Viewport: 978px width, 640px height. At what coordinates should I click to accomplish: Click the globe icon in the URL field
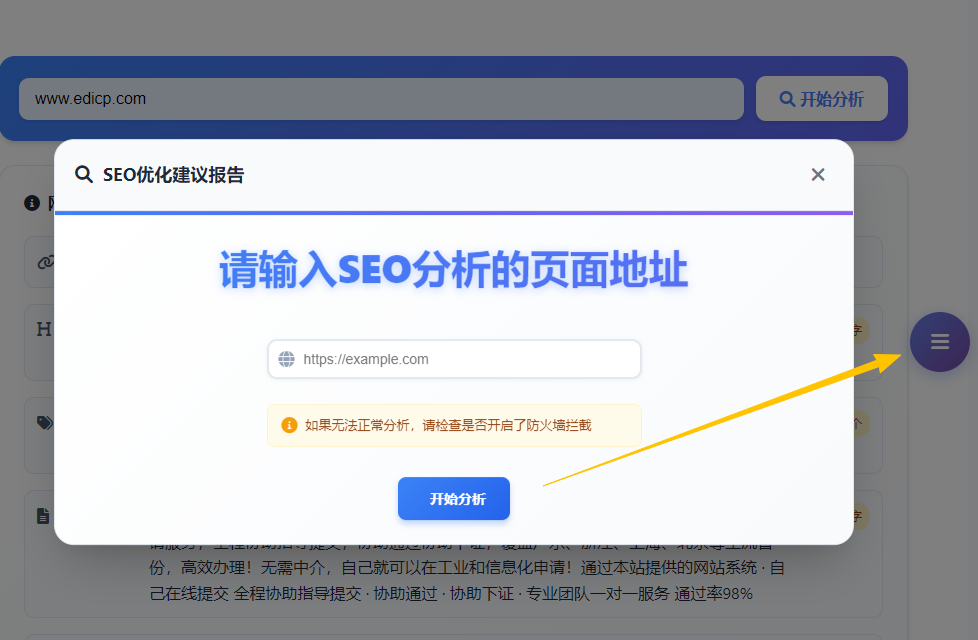coord(287,359)
